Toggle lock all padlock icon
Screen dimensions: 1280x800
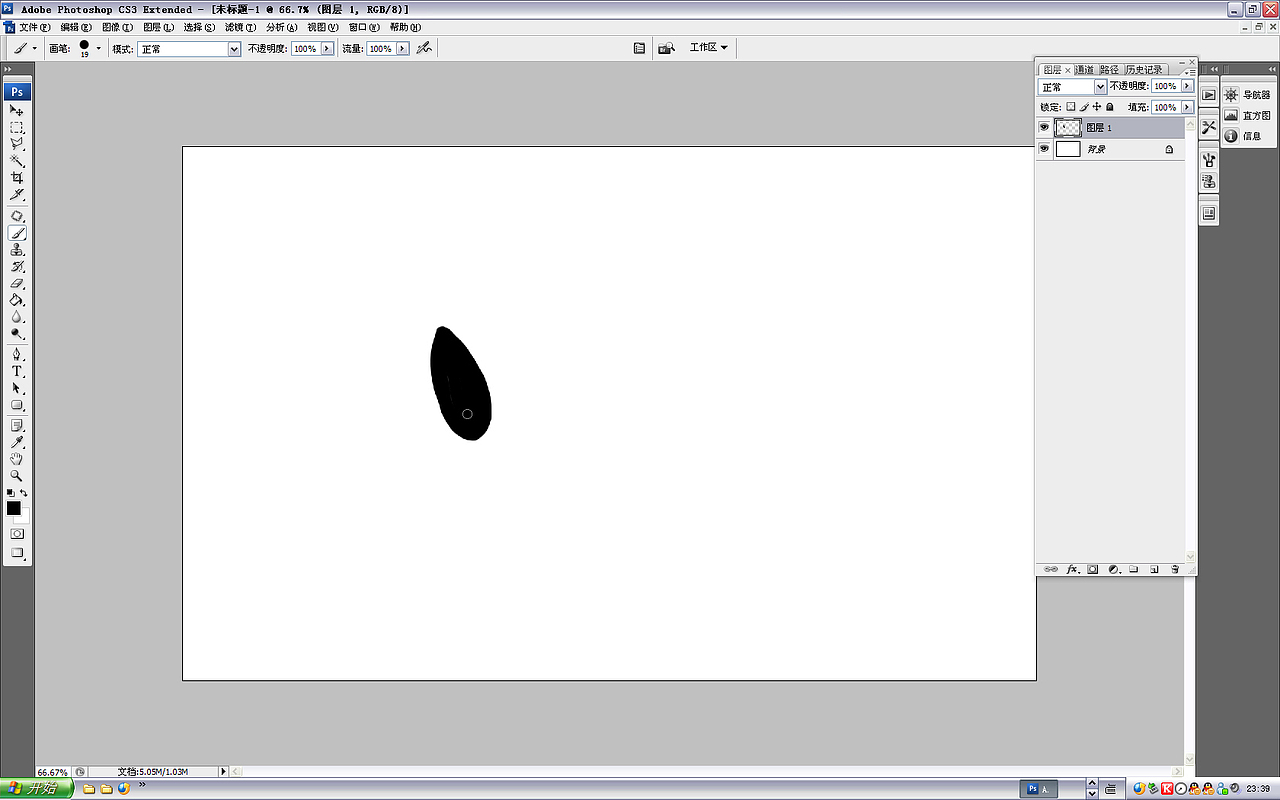[x=1110, y=107]
